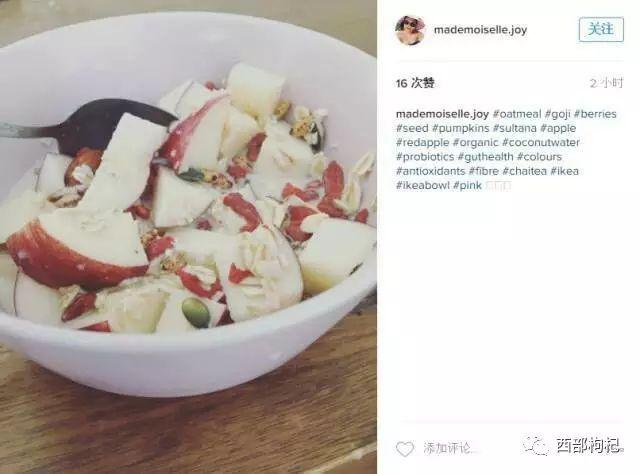
Task: Open the #oatmeal hashtag
Action: [x=517, y=114]
